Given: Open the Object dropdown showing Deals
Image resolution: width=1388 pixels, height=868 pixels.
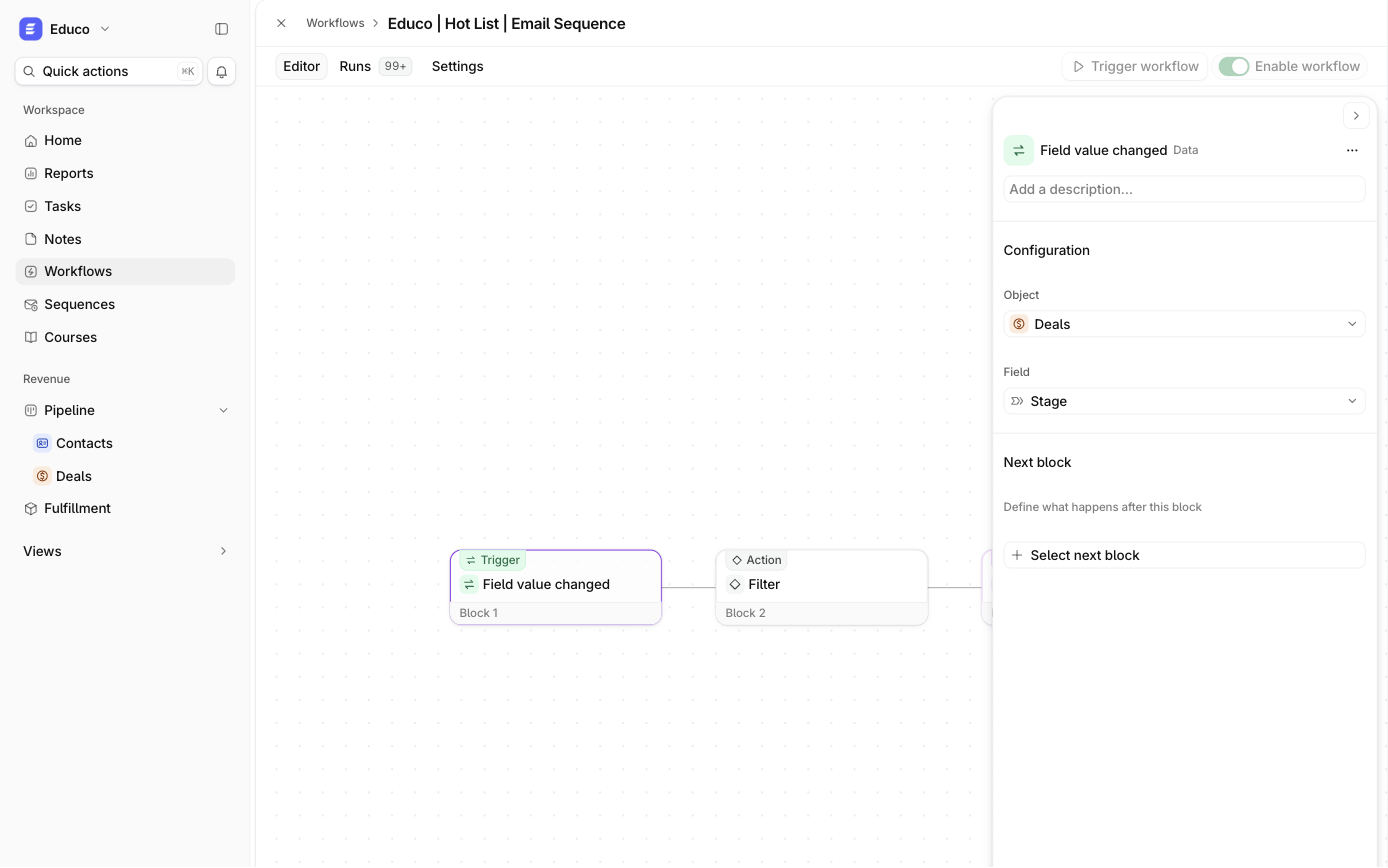Looking at the screenshot, I should click(x=1184, y=324).
